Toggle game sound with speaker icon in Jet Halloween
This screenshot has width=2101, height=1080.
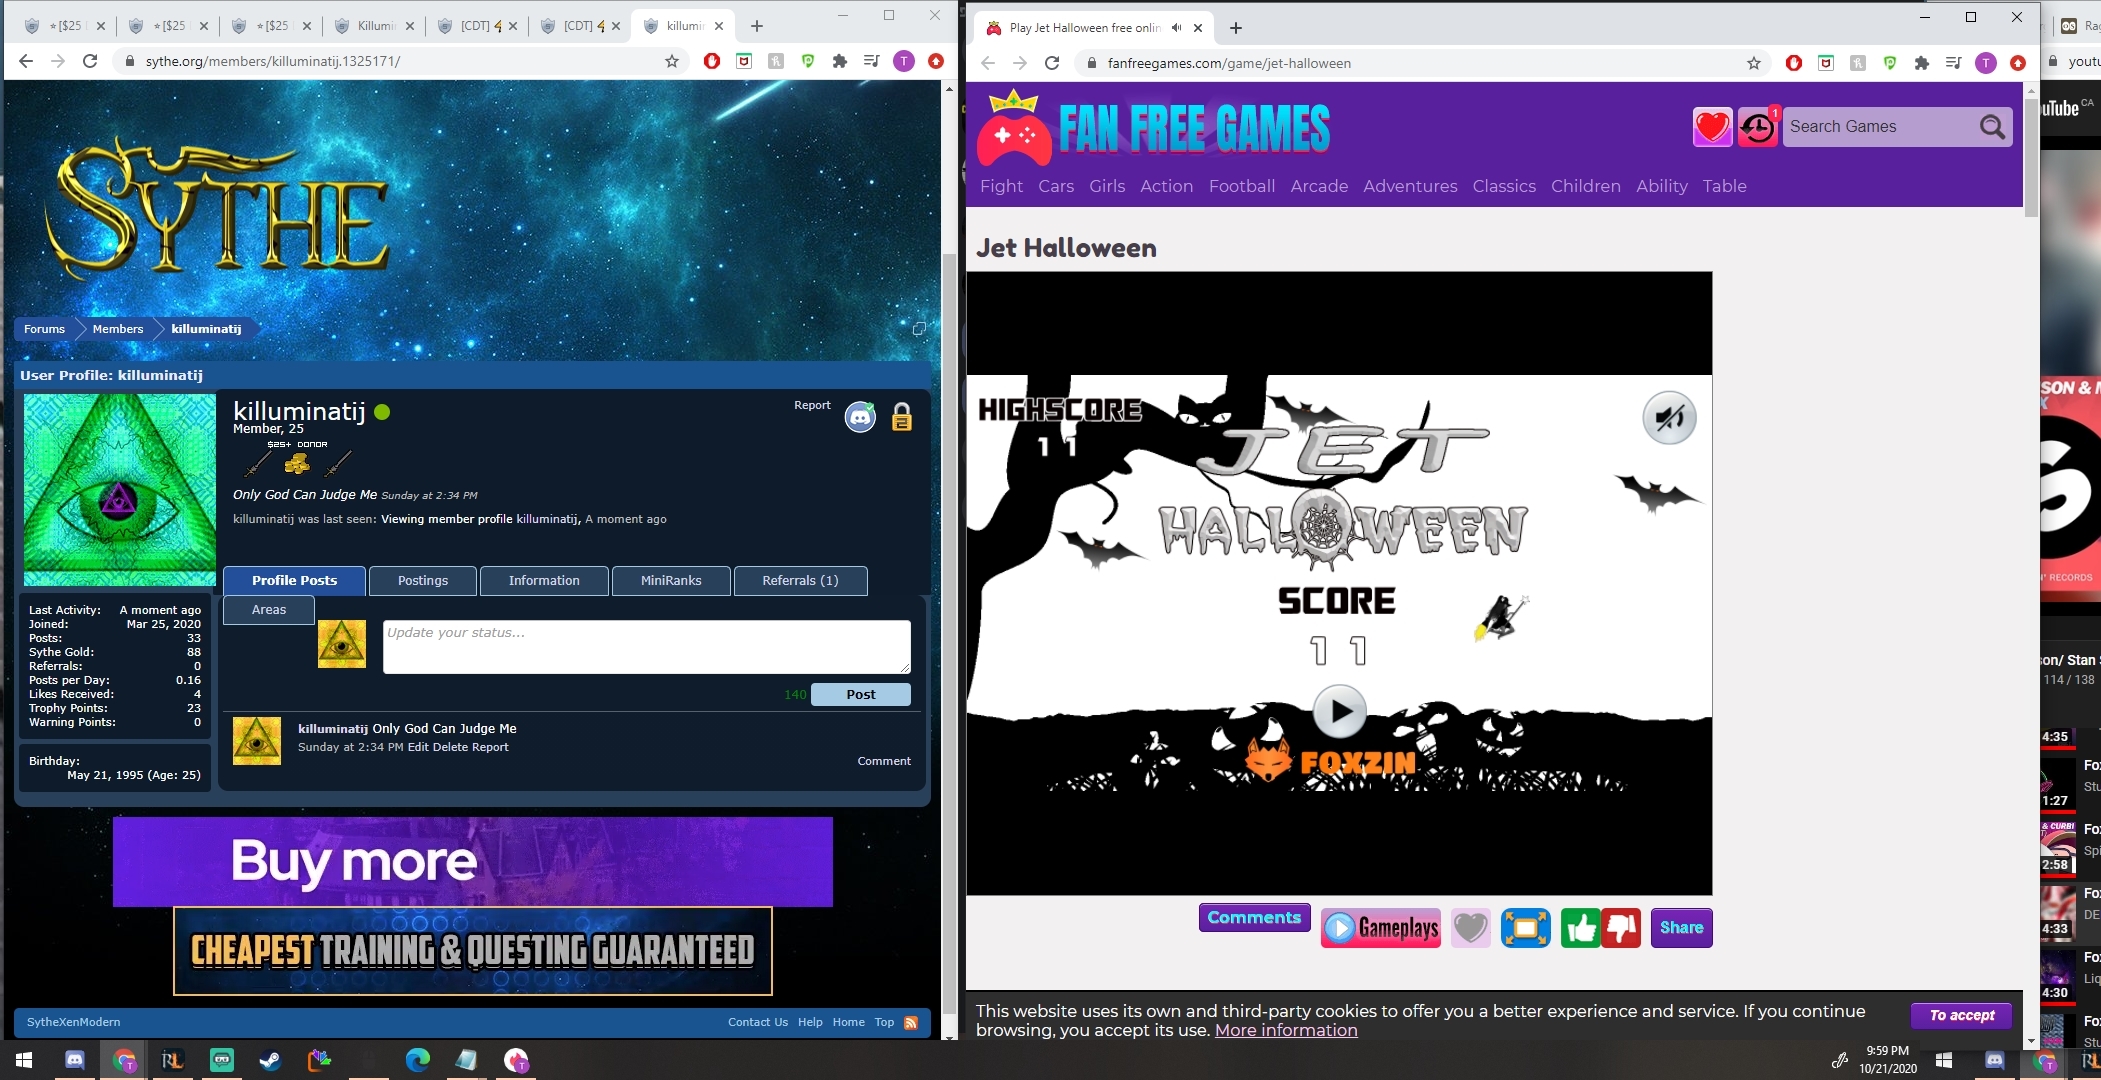coord(1669,418)
